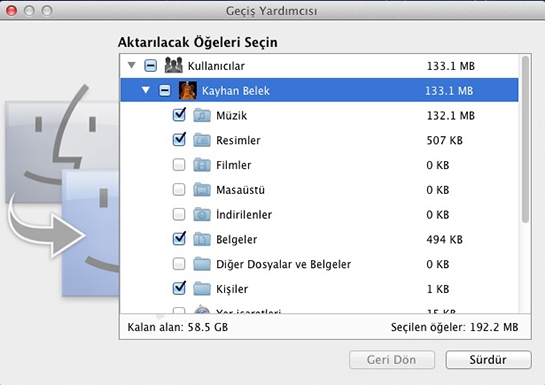Viewport: 545px width, 385px height.
Task: Click the 1 KB size value
Action: (x=438, y=289)
